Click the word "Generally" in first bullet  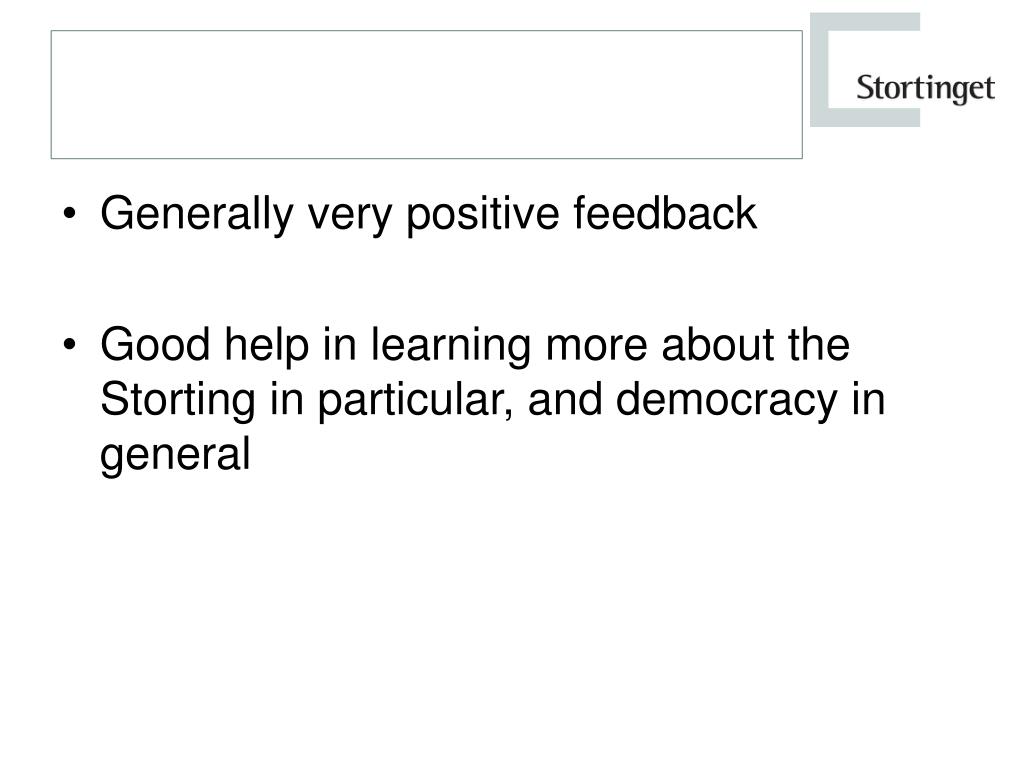click(x=197, y=214)
